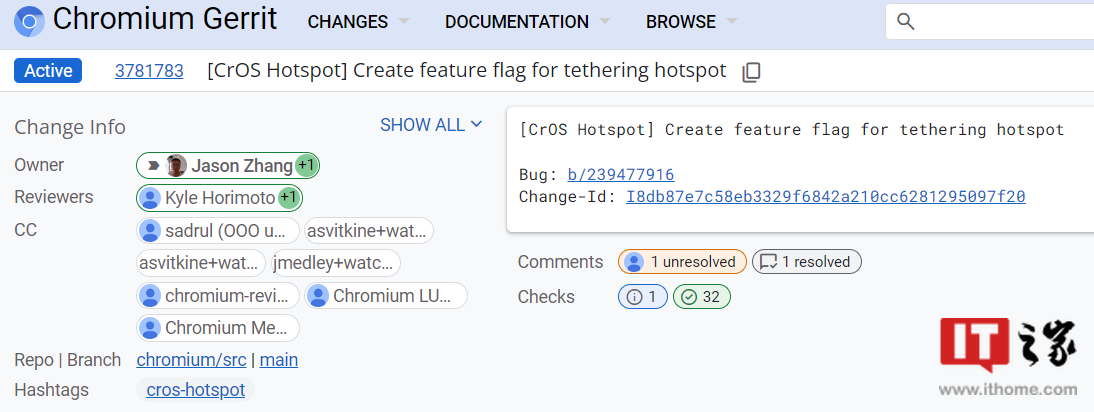The image size is (1094, 412).
Task: Open the info checks chip showing 1
Action: [643, 297]
